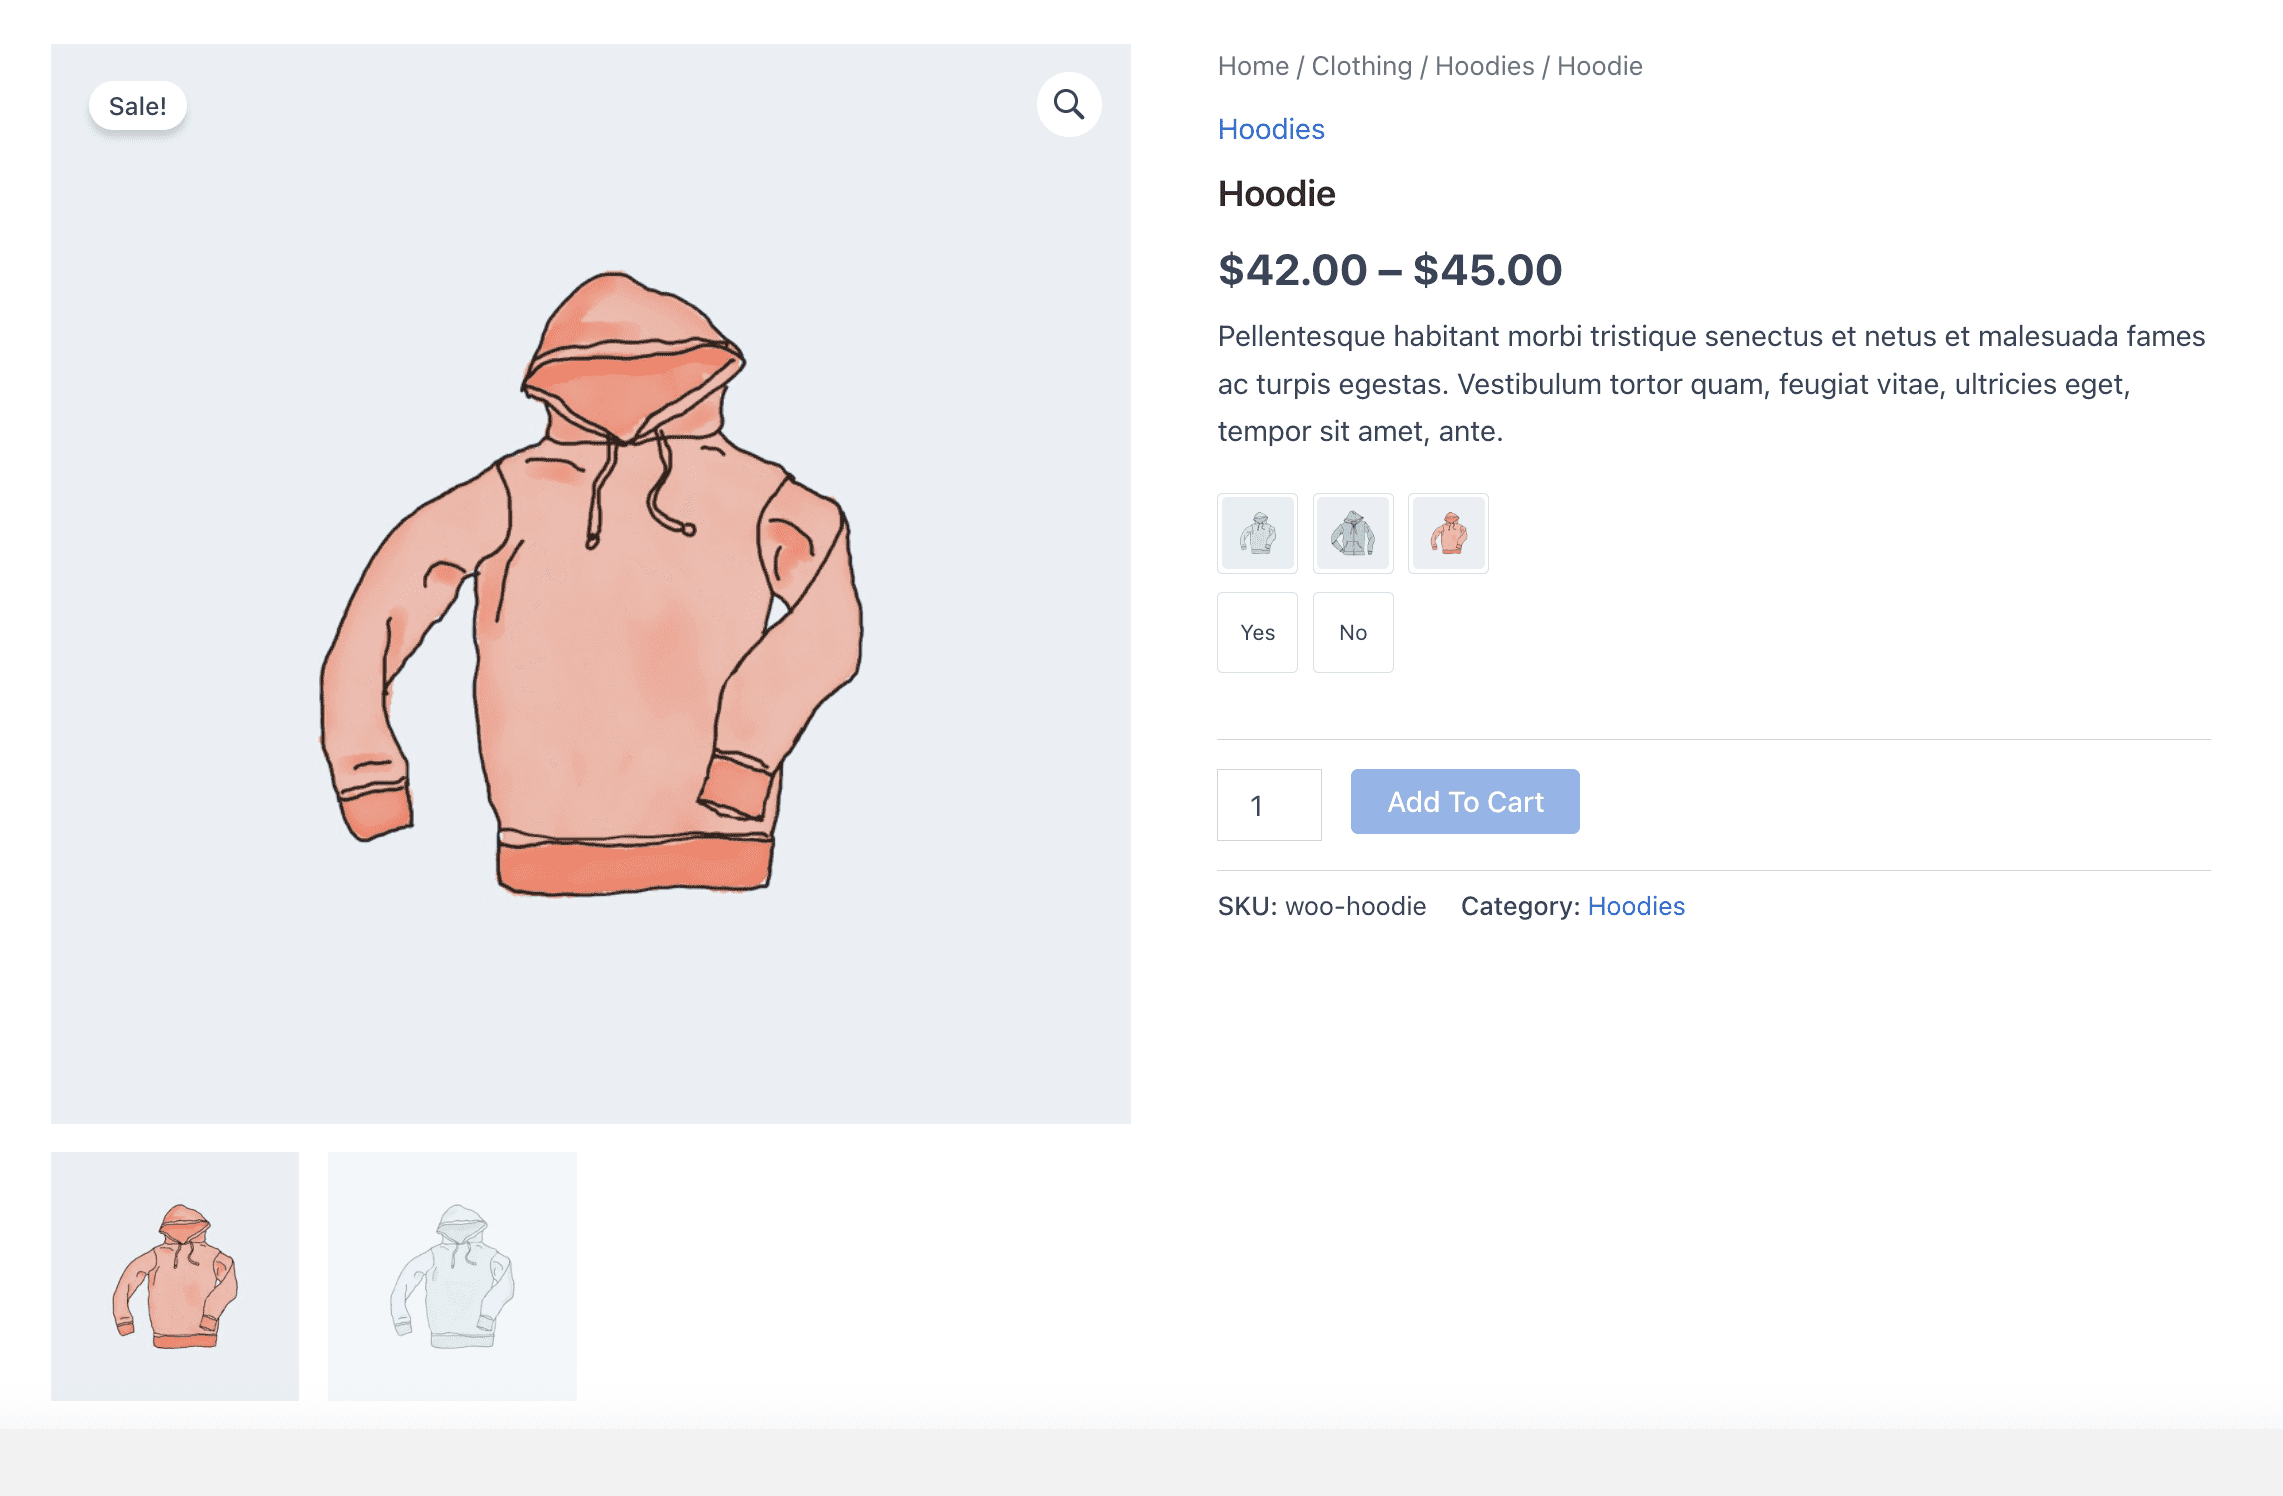The image size is (2283, 1496).
Task: Select the No logo option
Action: point(1352,632)
